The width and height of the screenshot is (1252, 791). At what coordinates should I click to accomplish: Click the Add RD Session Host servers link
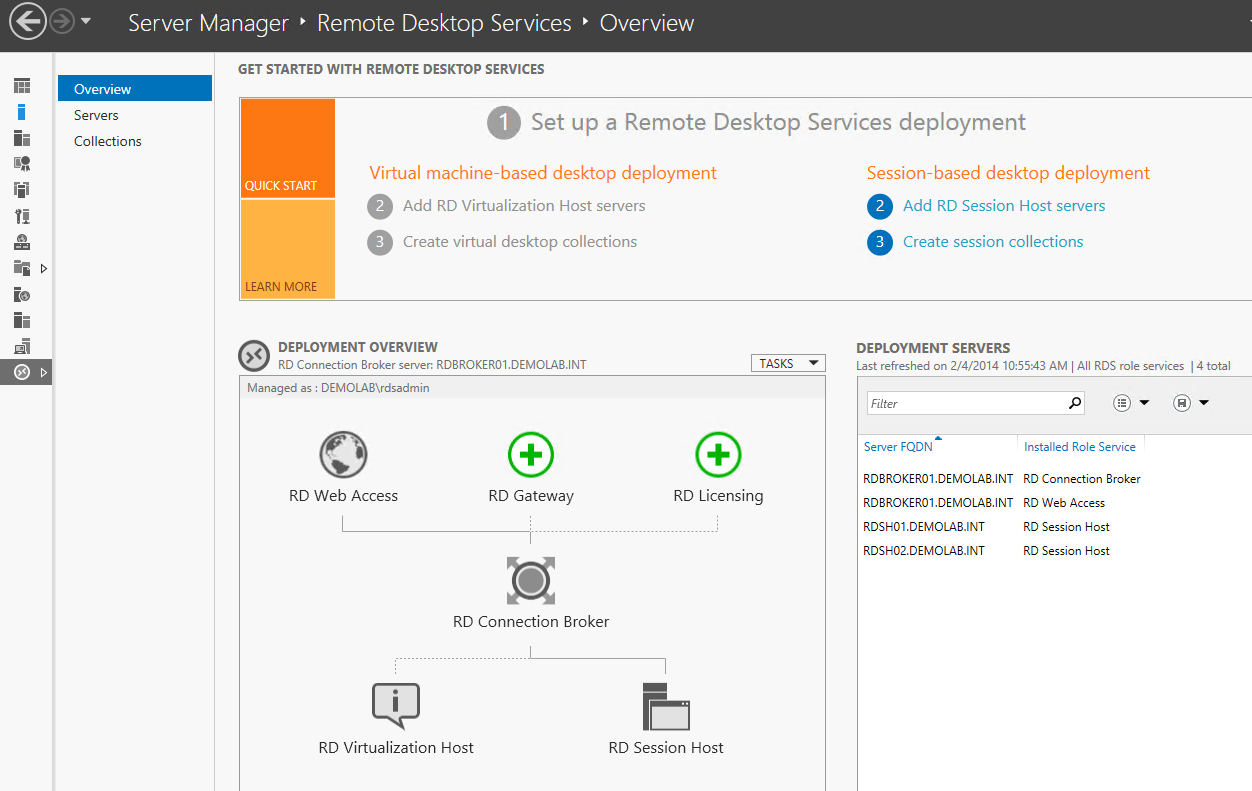tap(1004, 206)
